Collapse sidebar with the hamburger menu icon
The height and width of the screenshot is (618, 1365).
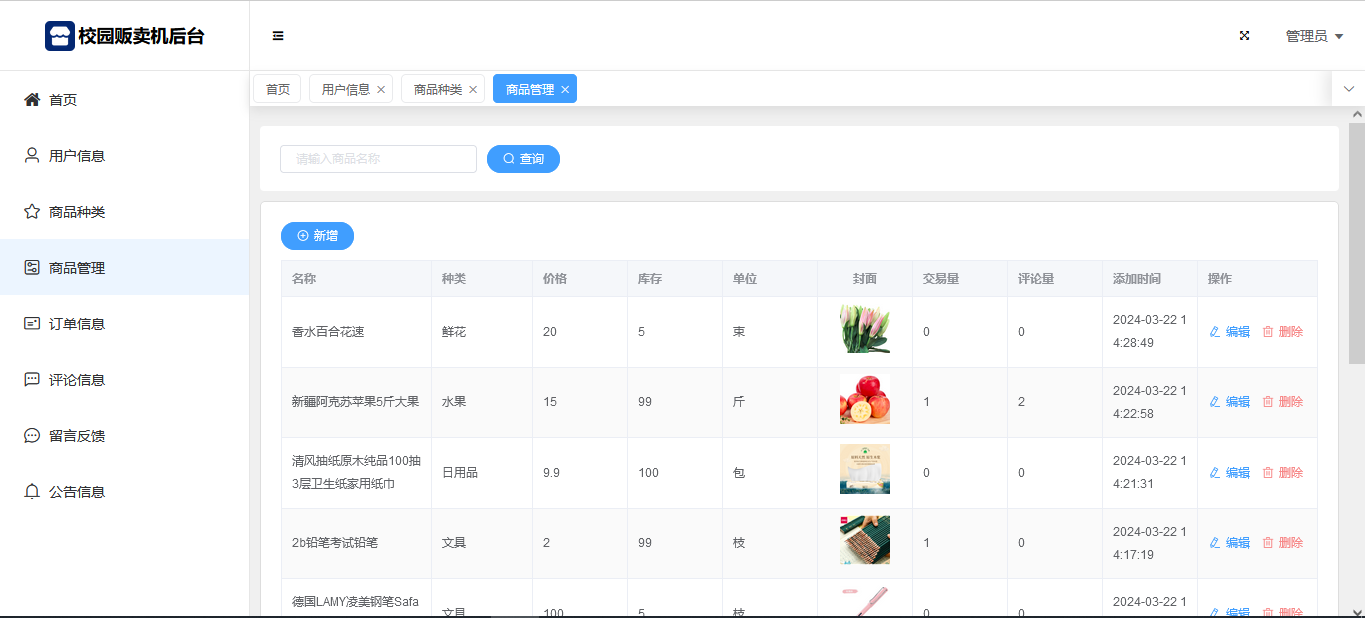pos(278,36)
